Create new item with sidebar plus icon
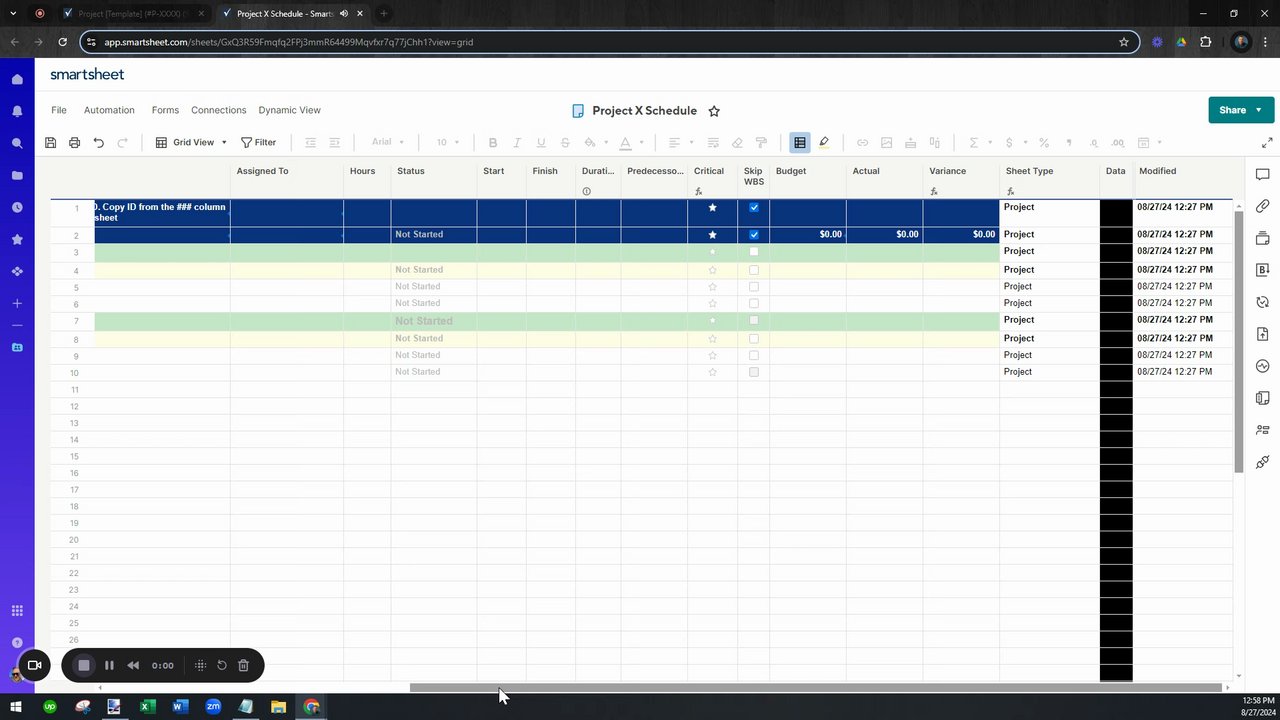1280x720 pixels. 17,303
